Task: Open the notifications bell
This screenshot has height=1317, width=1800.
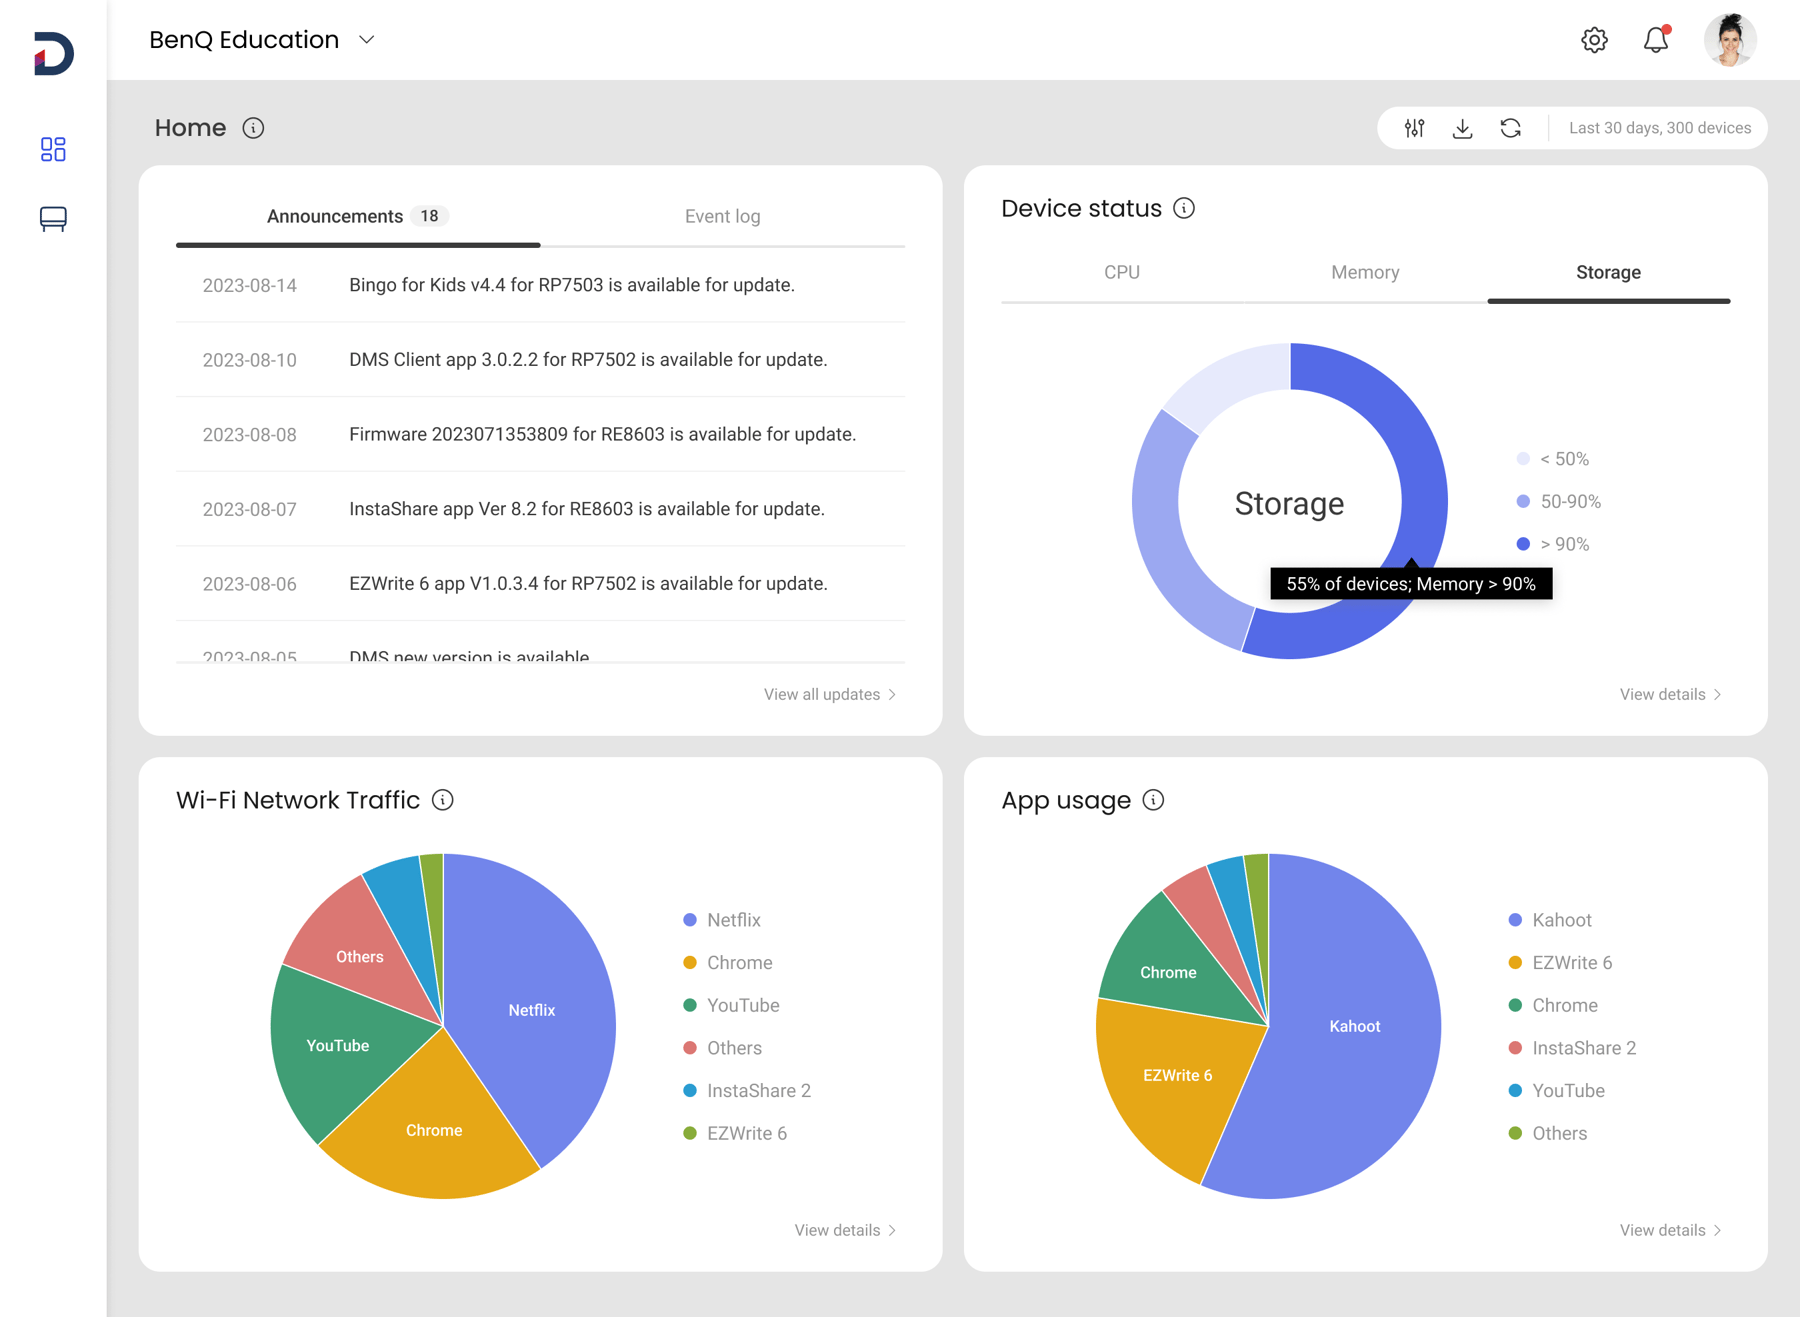Action: pos(1656,40)
